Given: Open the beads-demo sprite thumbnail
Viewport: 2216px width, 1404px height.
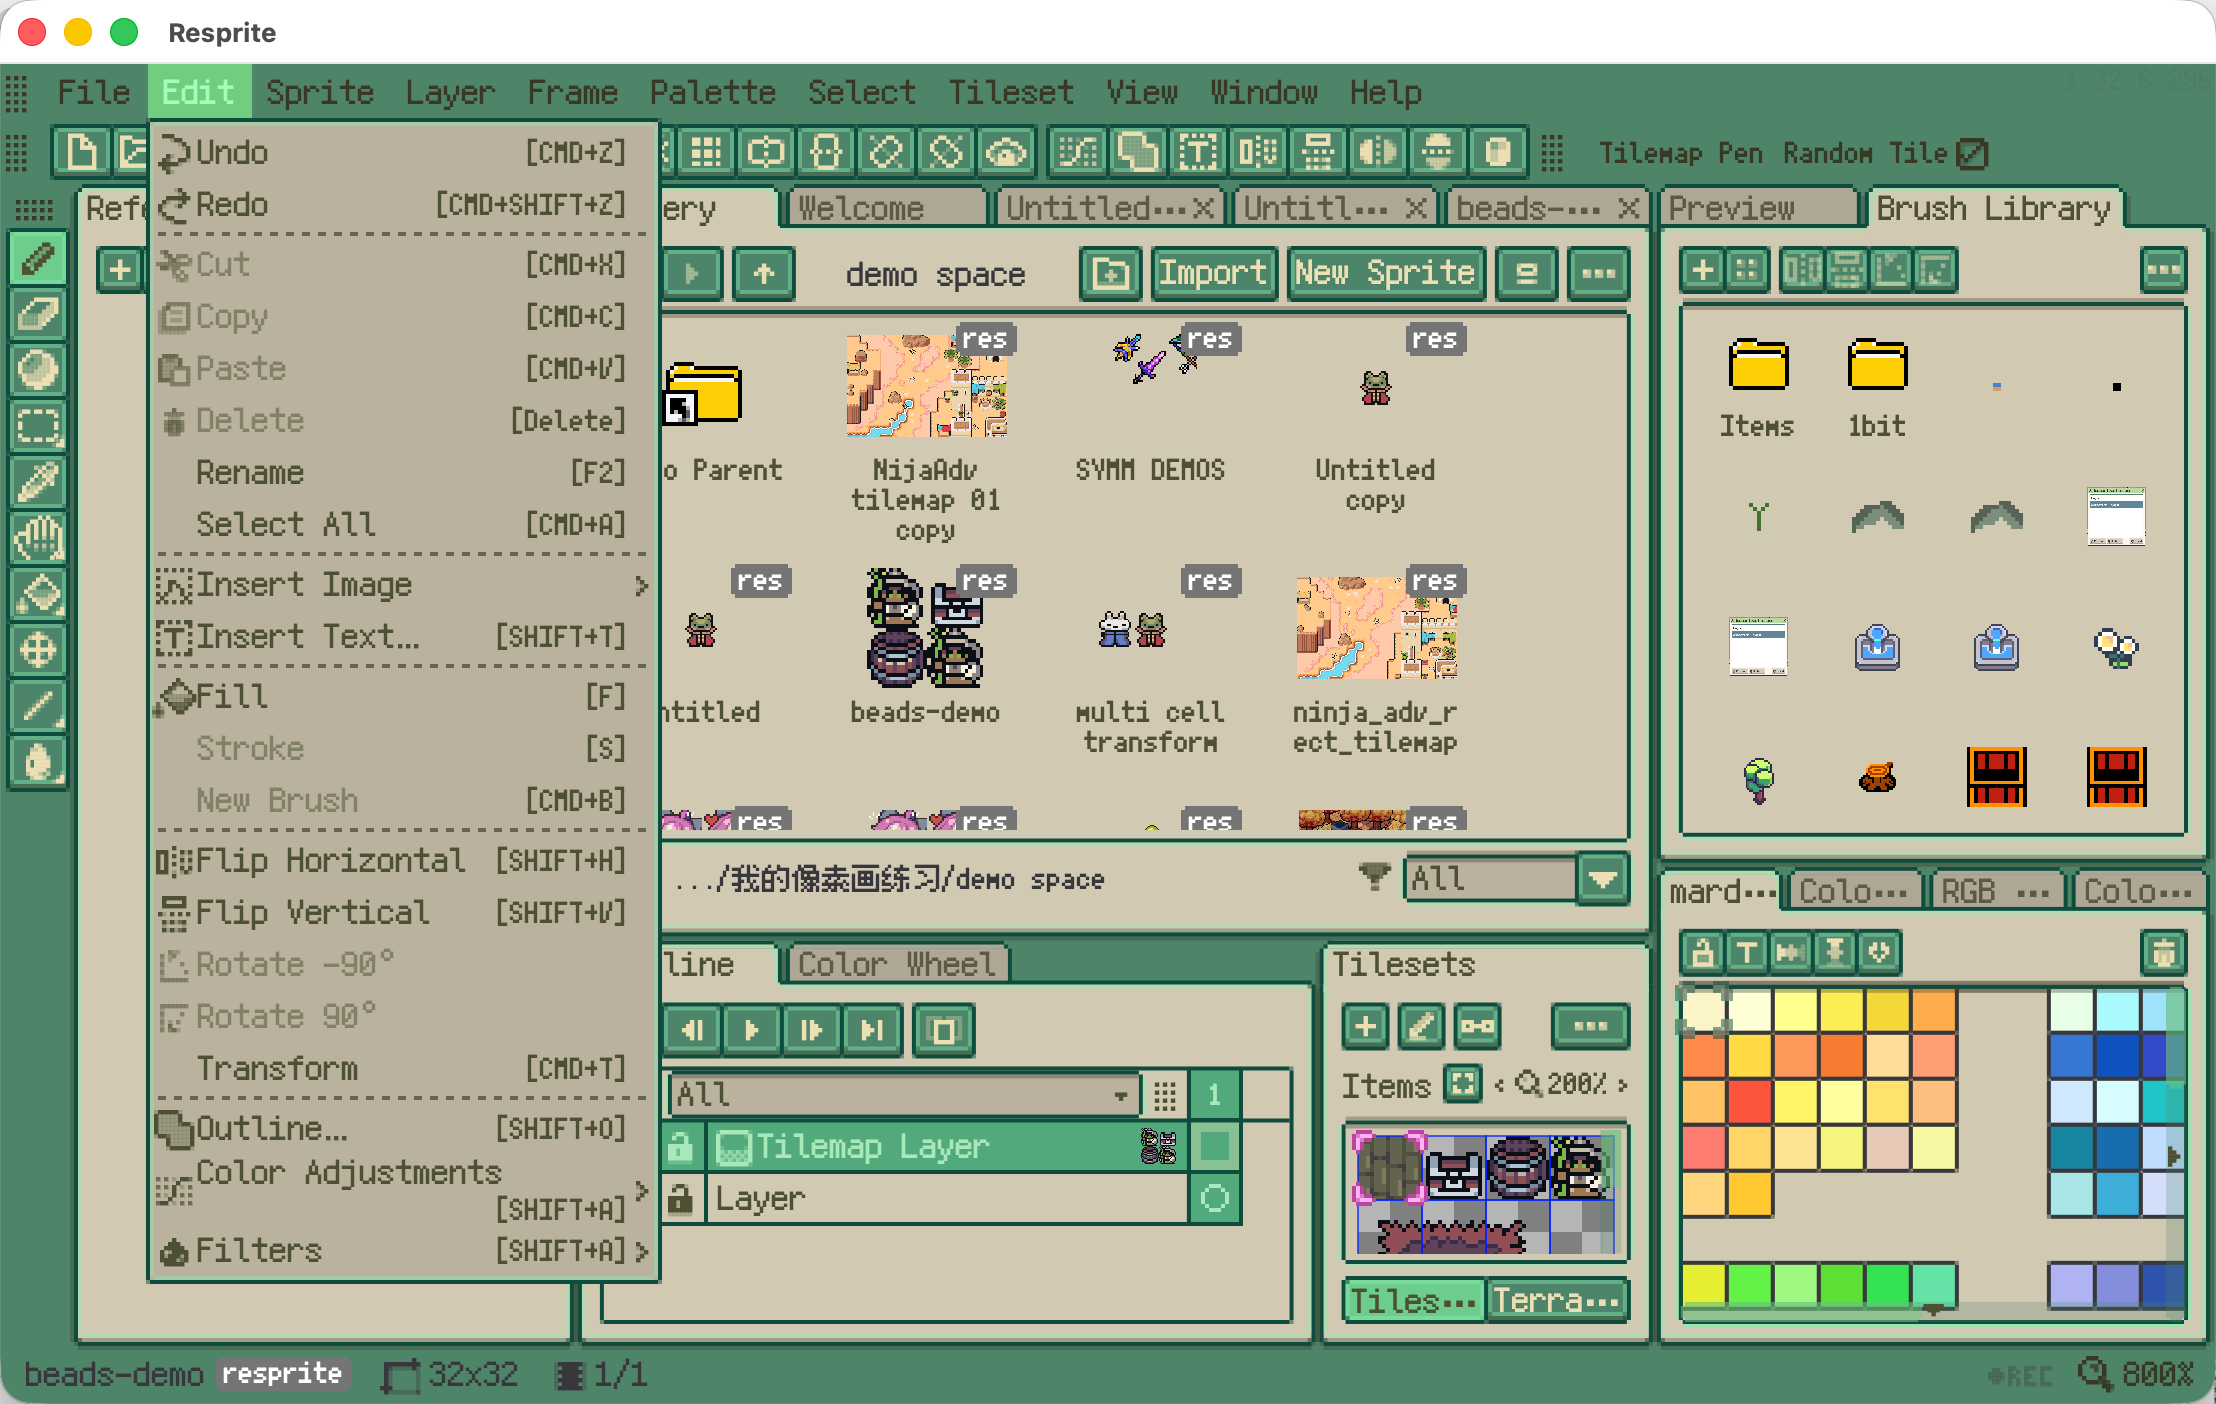Looking at the screenshot, I should (925, 630).
